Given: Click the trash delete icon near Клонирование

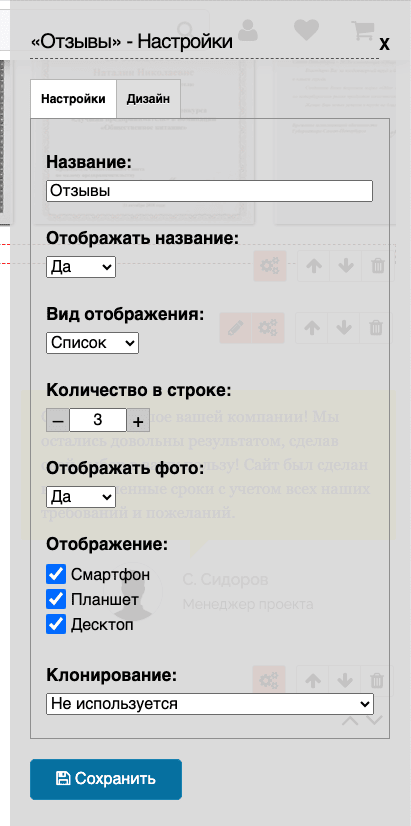Looking at the screenshot, I should pyautogui.click(x=377, y=681).
